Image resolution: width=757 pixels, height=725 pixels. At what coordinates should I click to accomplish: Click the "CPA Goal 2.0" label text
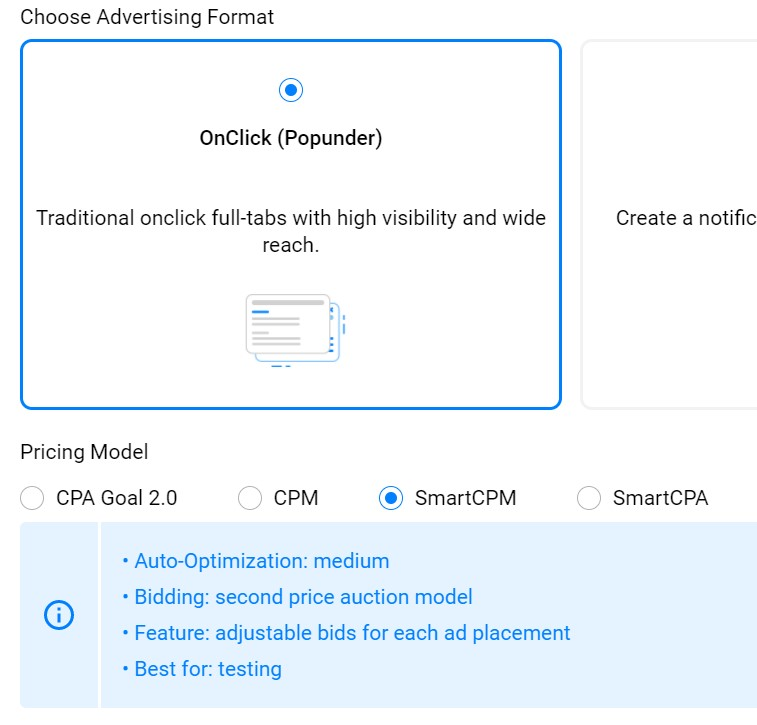(x=116, y=498)
